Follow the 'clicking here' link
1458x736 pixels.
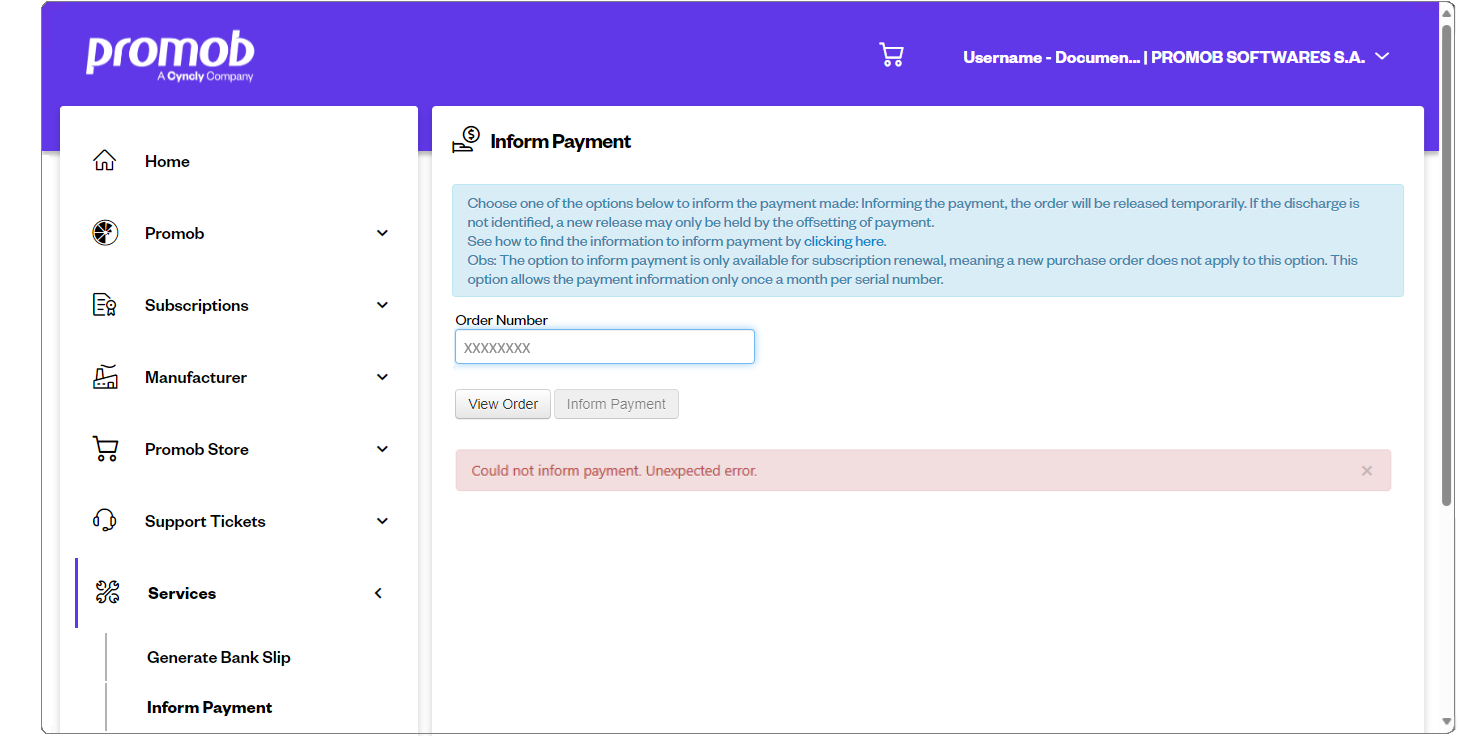point(844,241)
